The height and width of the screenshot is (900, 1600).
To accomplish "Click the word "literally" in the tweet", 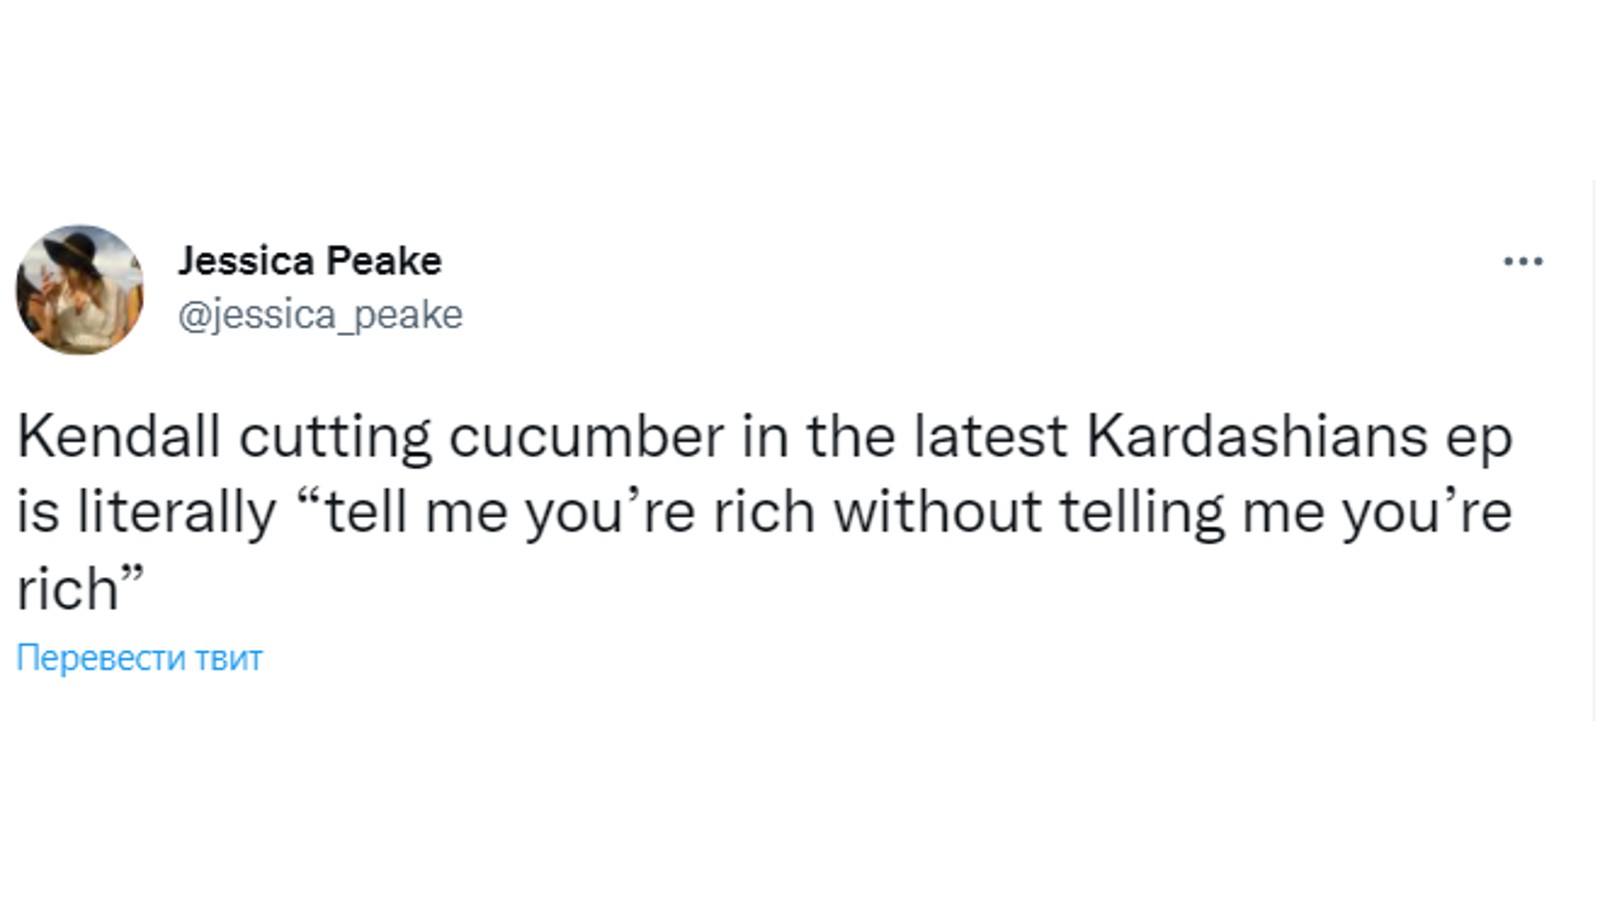I will point(176,512).
